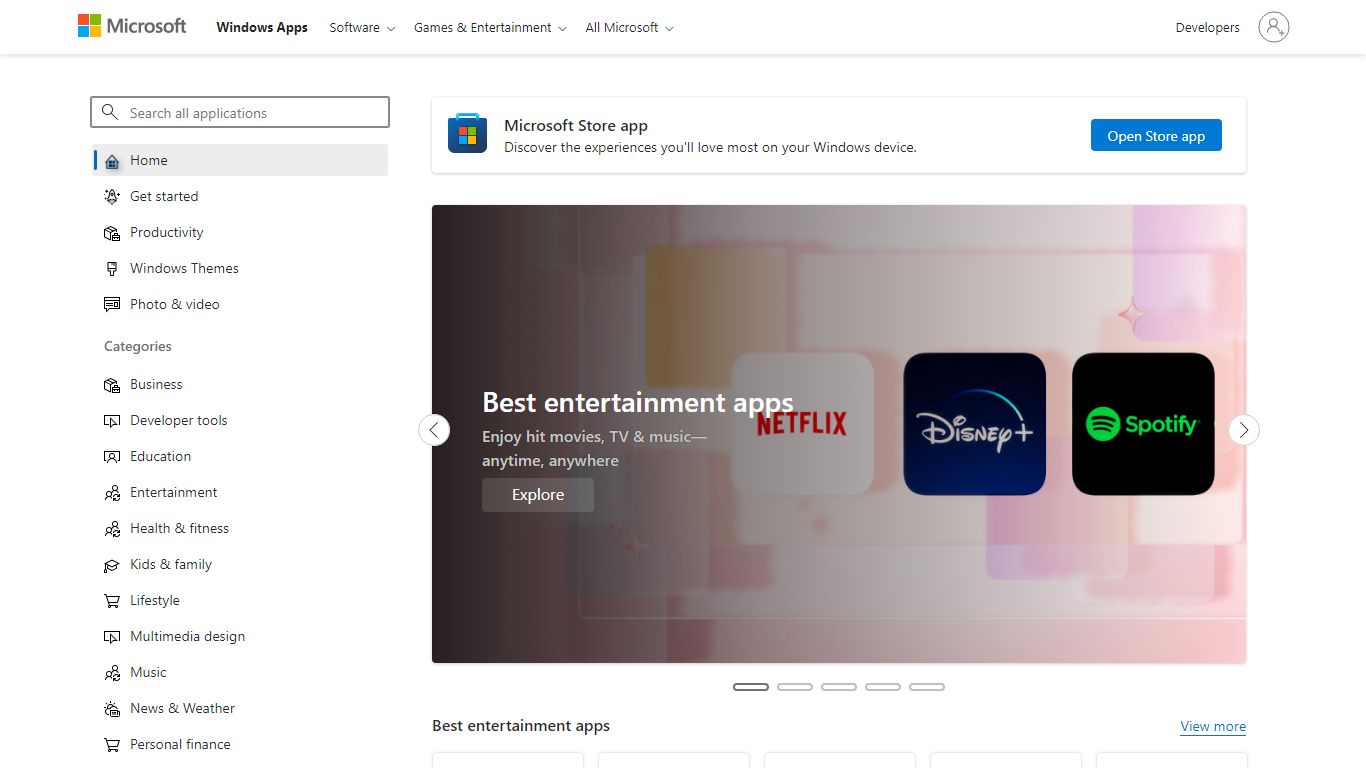Screen dimensions: 1366x768
Task: Select Home in sidebar
Action: click(x=240, y=160)
